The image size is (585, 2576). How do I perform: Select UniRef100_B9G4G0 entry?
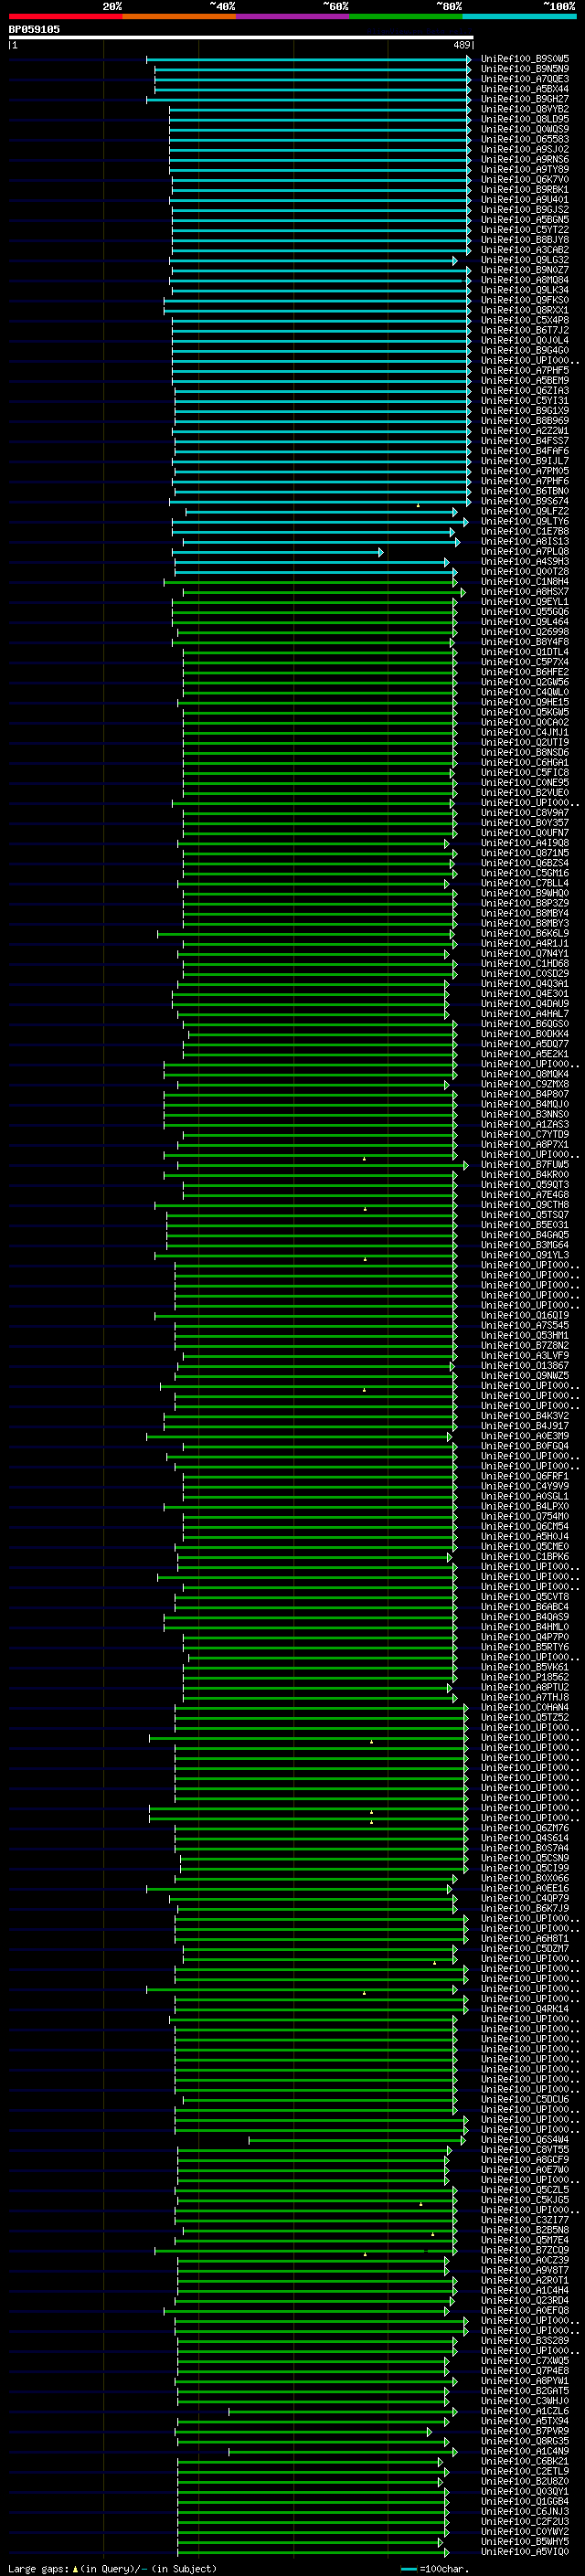524,350
